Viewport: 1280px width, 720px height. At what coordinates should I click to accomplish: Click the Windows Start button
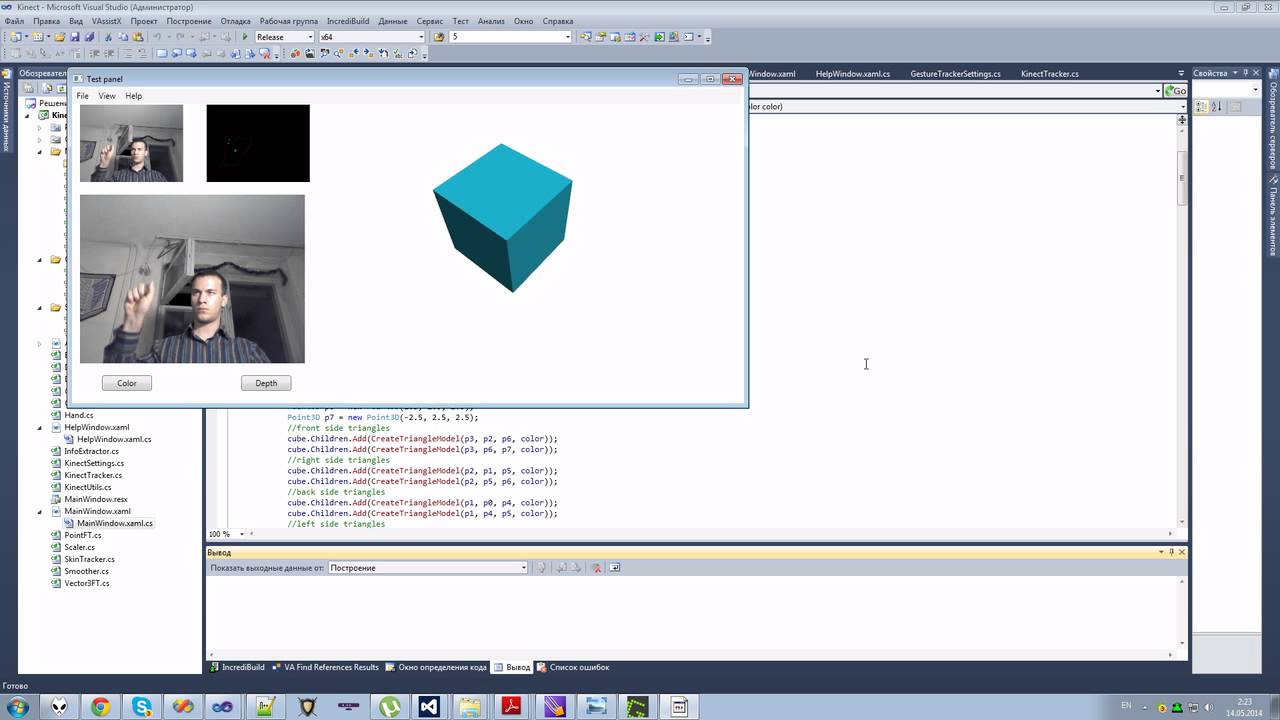(x=19, y=707)
